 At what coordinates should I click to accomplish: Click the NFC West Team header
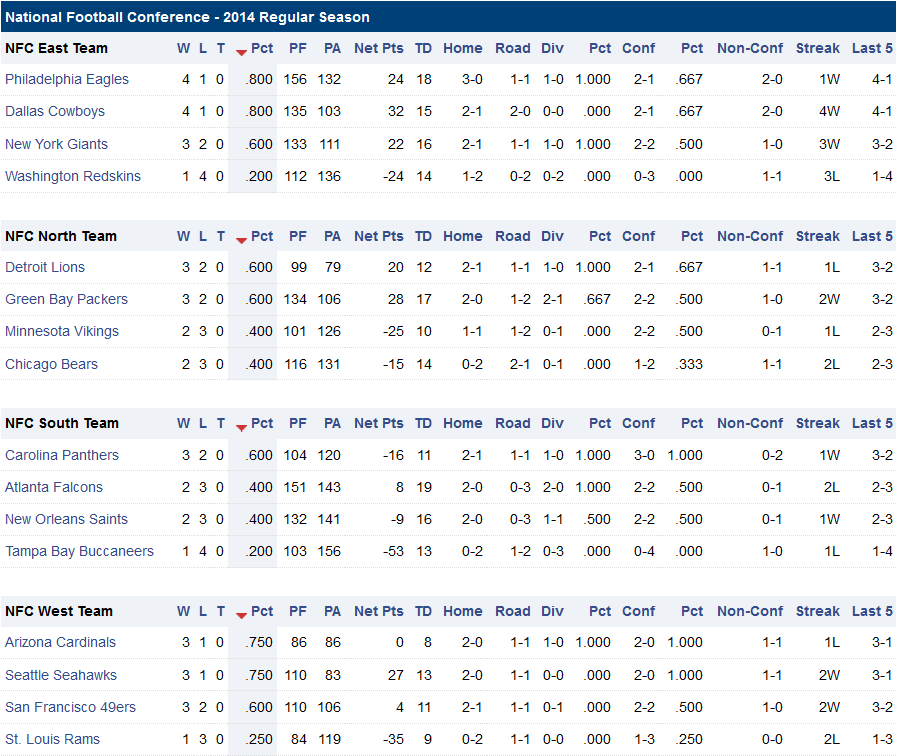[59, 611]
